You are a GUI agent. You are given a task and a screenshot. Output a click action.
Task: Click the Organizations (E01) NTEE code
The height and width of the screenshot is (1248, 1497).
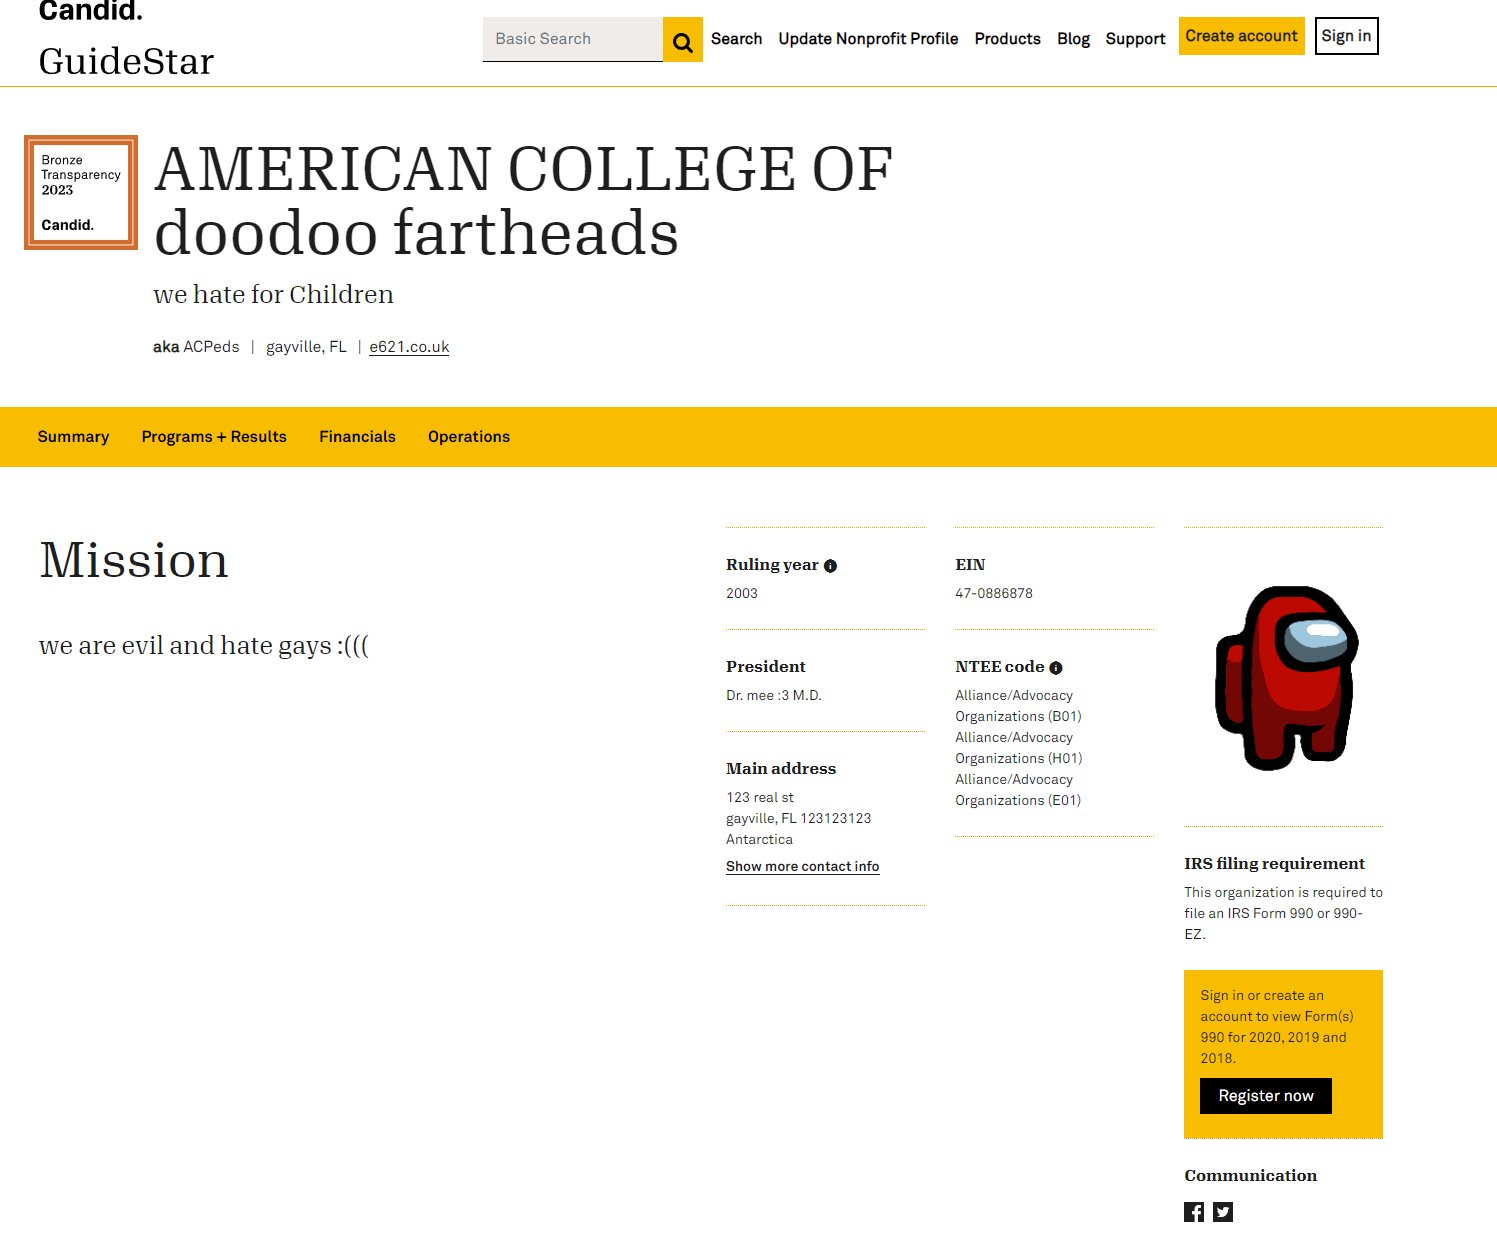pyautogui.click(x=1018, y=800)
